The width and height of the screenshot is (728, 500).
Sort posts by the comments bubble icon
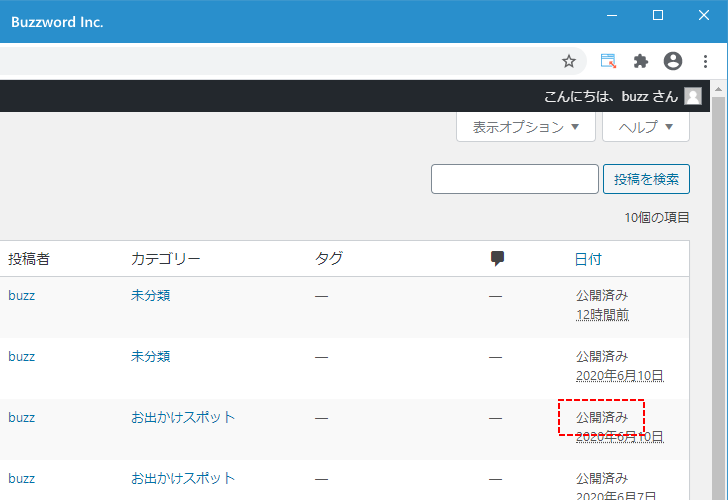point(497,259)
